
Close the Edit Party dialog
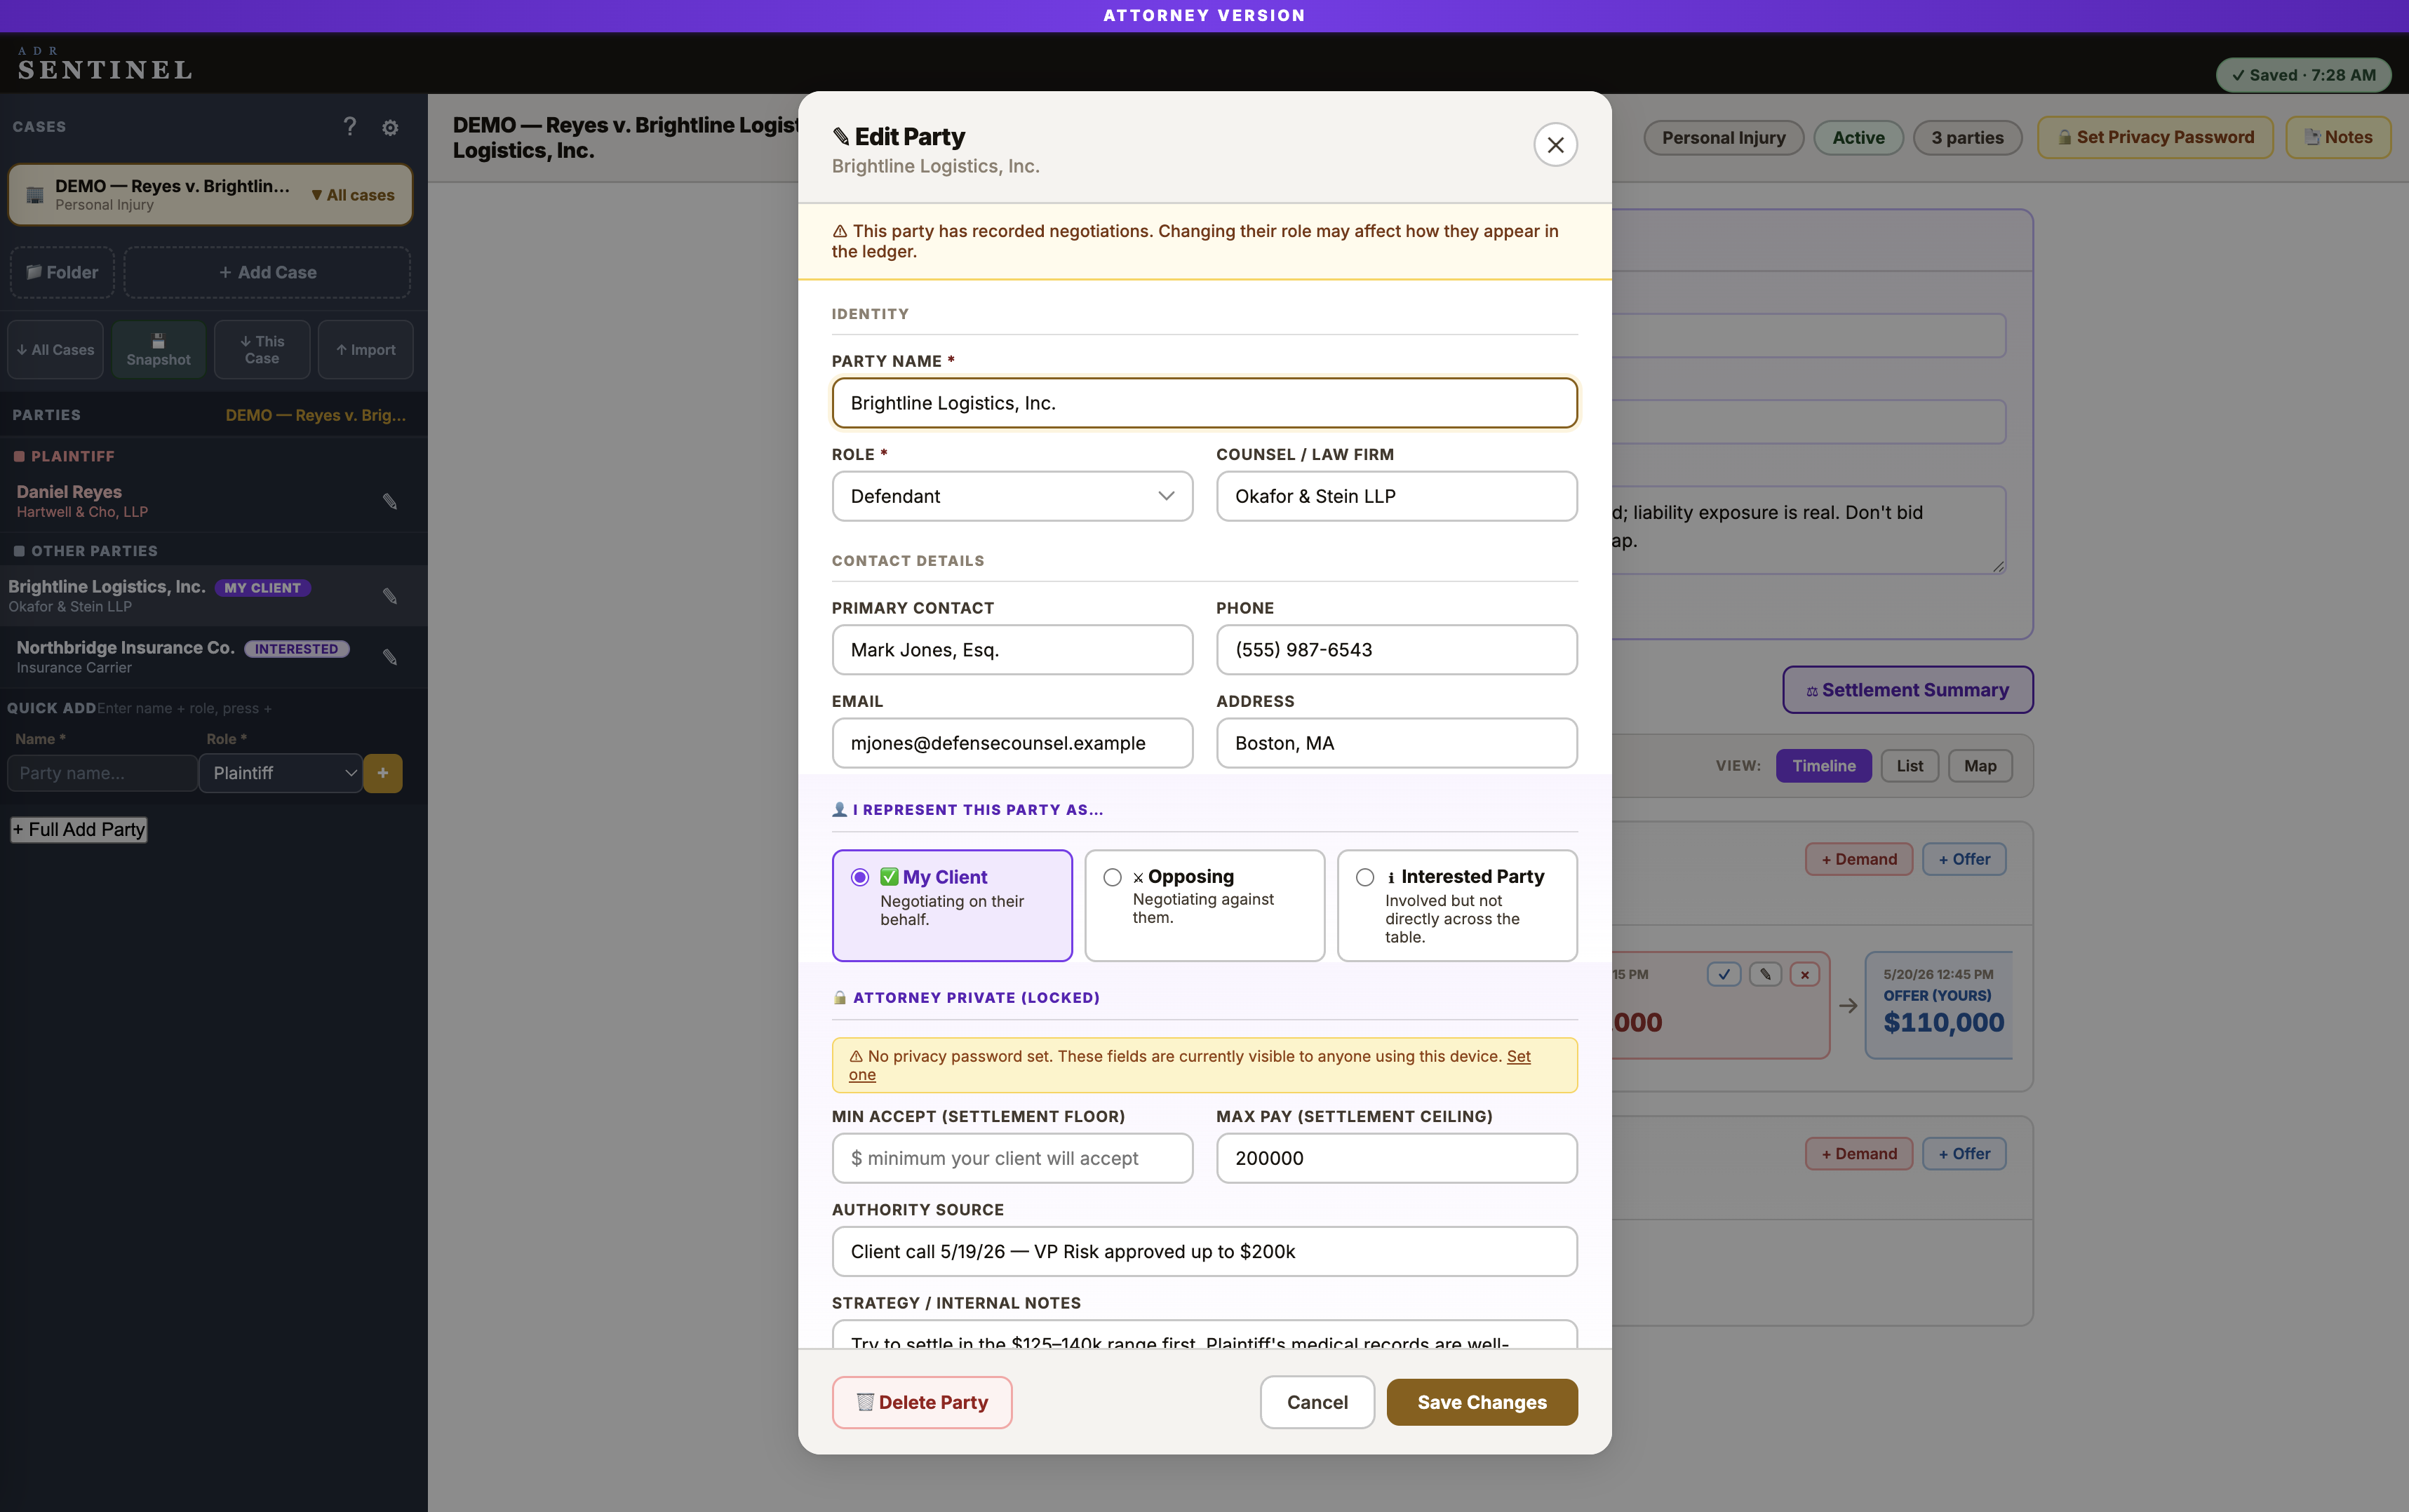(1555, 145)
